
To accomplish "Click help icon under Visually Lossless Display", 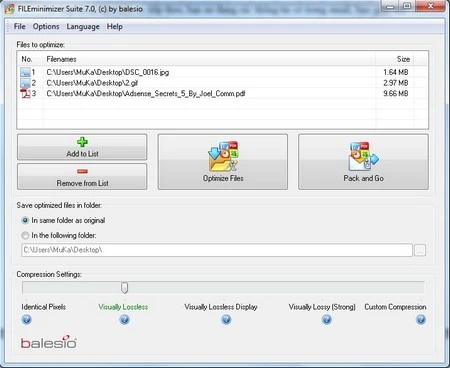I will (x=226, y=320).
